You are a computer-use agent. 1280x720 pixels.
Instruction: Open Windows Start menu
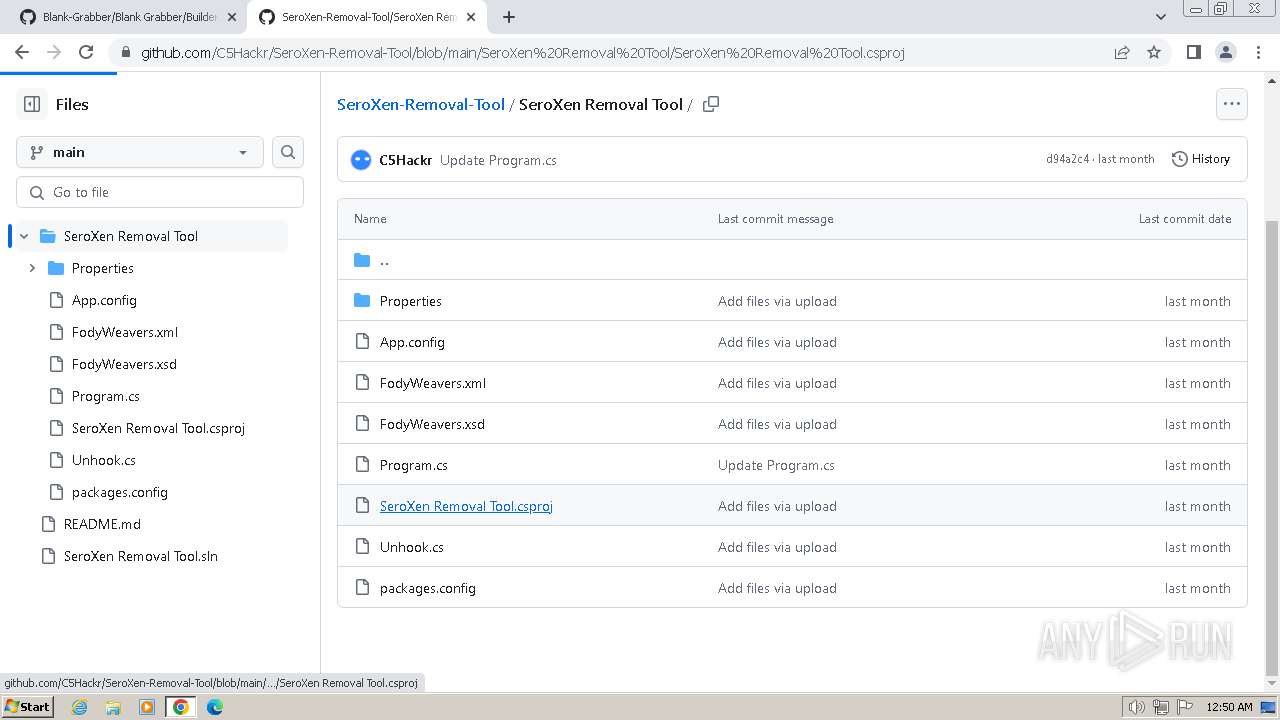[x=27, y=706]
